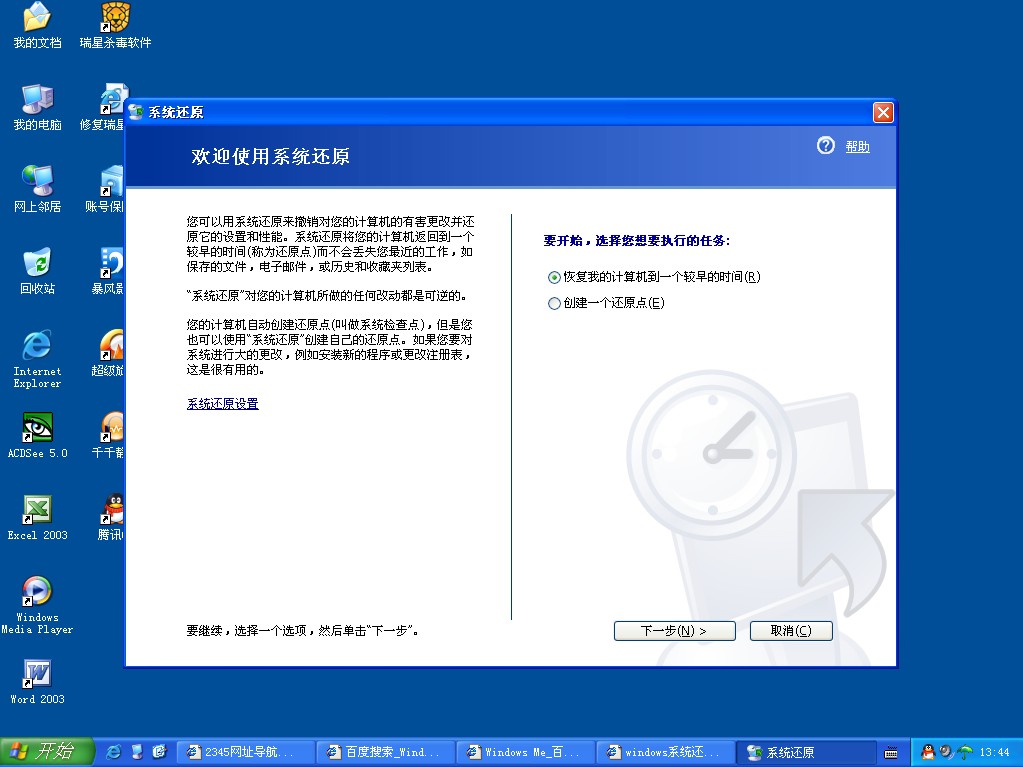This screenshot has width=1023, height=767.
Task: Click the 帮助 link in the dialog
Action: (855, 145)
